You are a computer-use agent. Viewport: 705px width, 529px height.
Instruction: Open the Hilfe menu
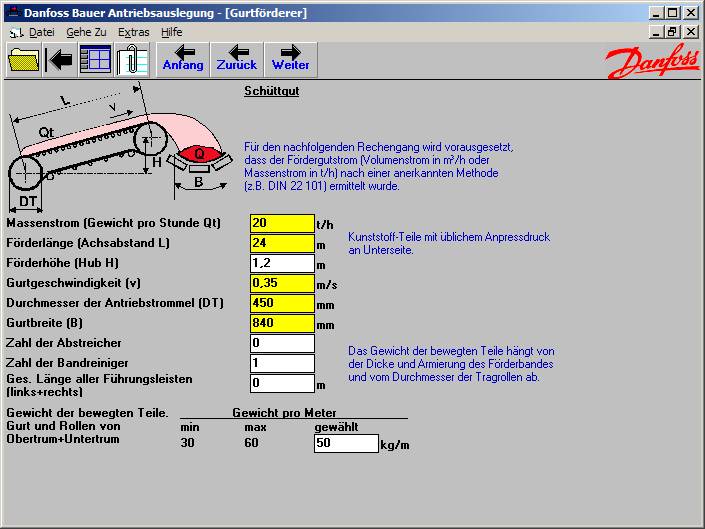coord(171,32)
